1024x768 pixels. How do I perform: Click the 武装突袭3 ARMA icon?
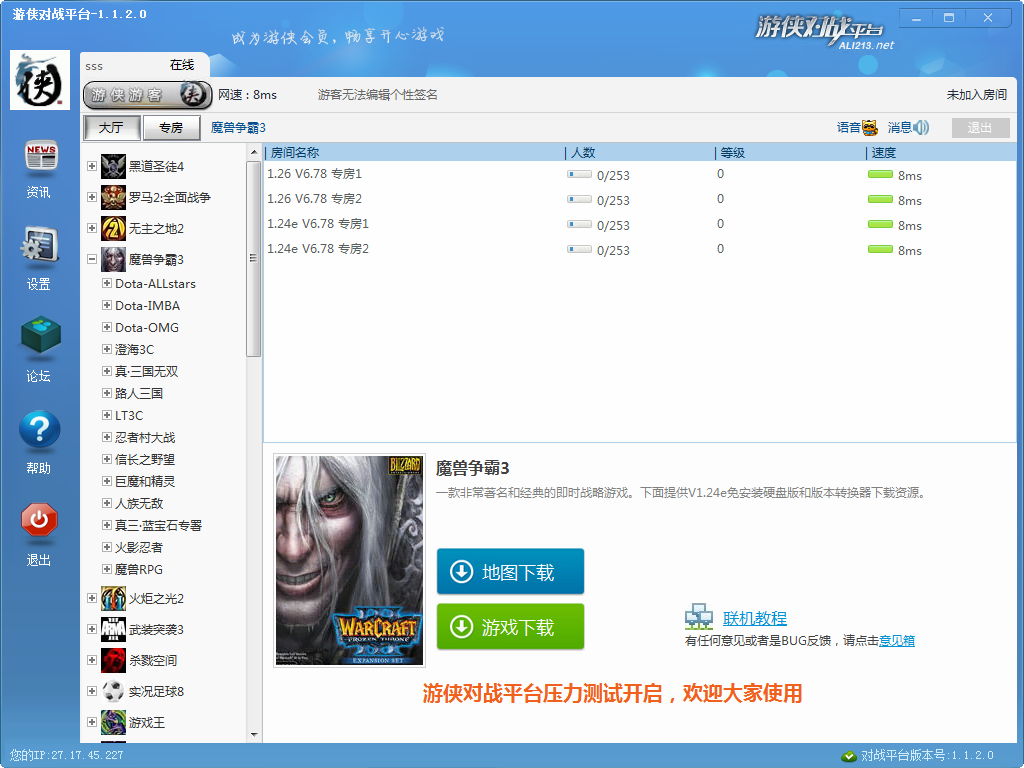click(x=113, y=630)
